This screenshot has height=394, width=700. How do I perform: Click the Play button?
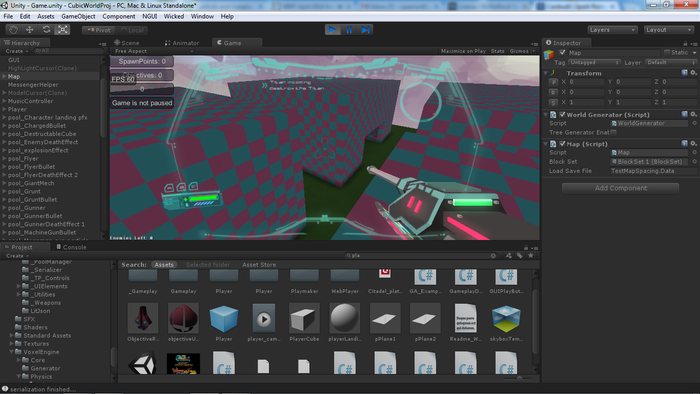333,30
